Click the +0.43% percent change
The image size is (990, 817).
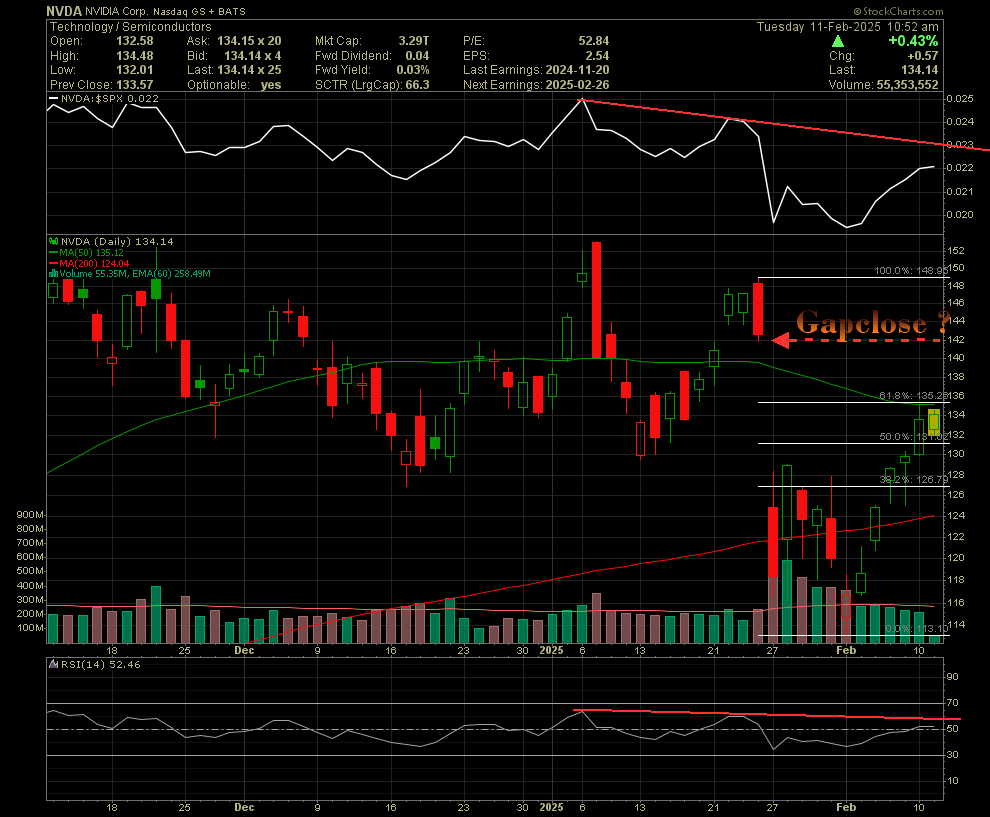(x=913, y=41)
